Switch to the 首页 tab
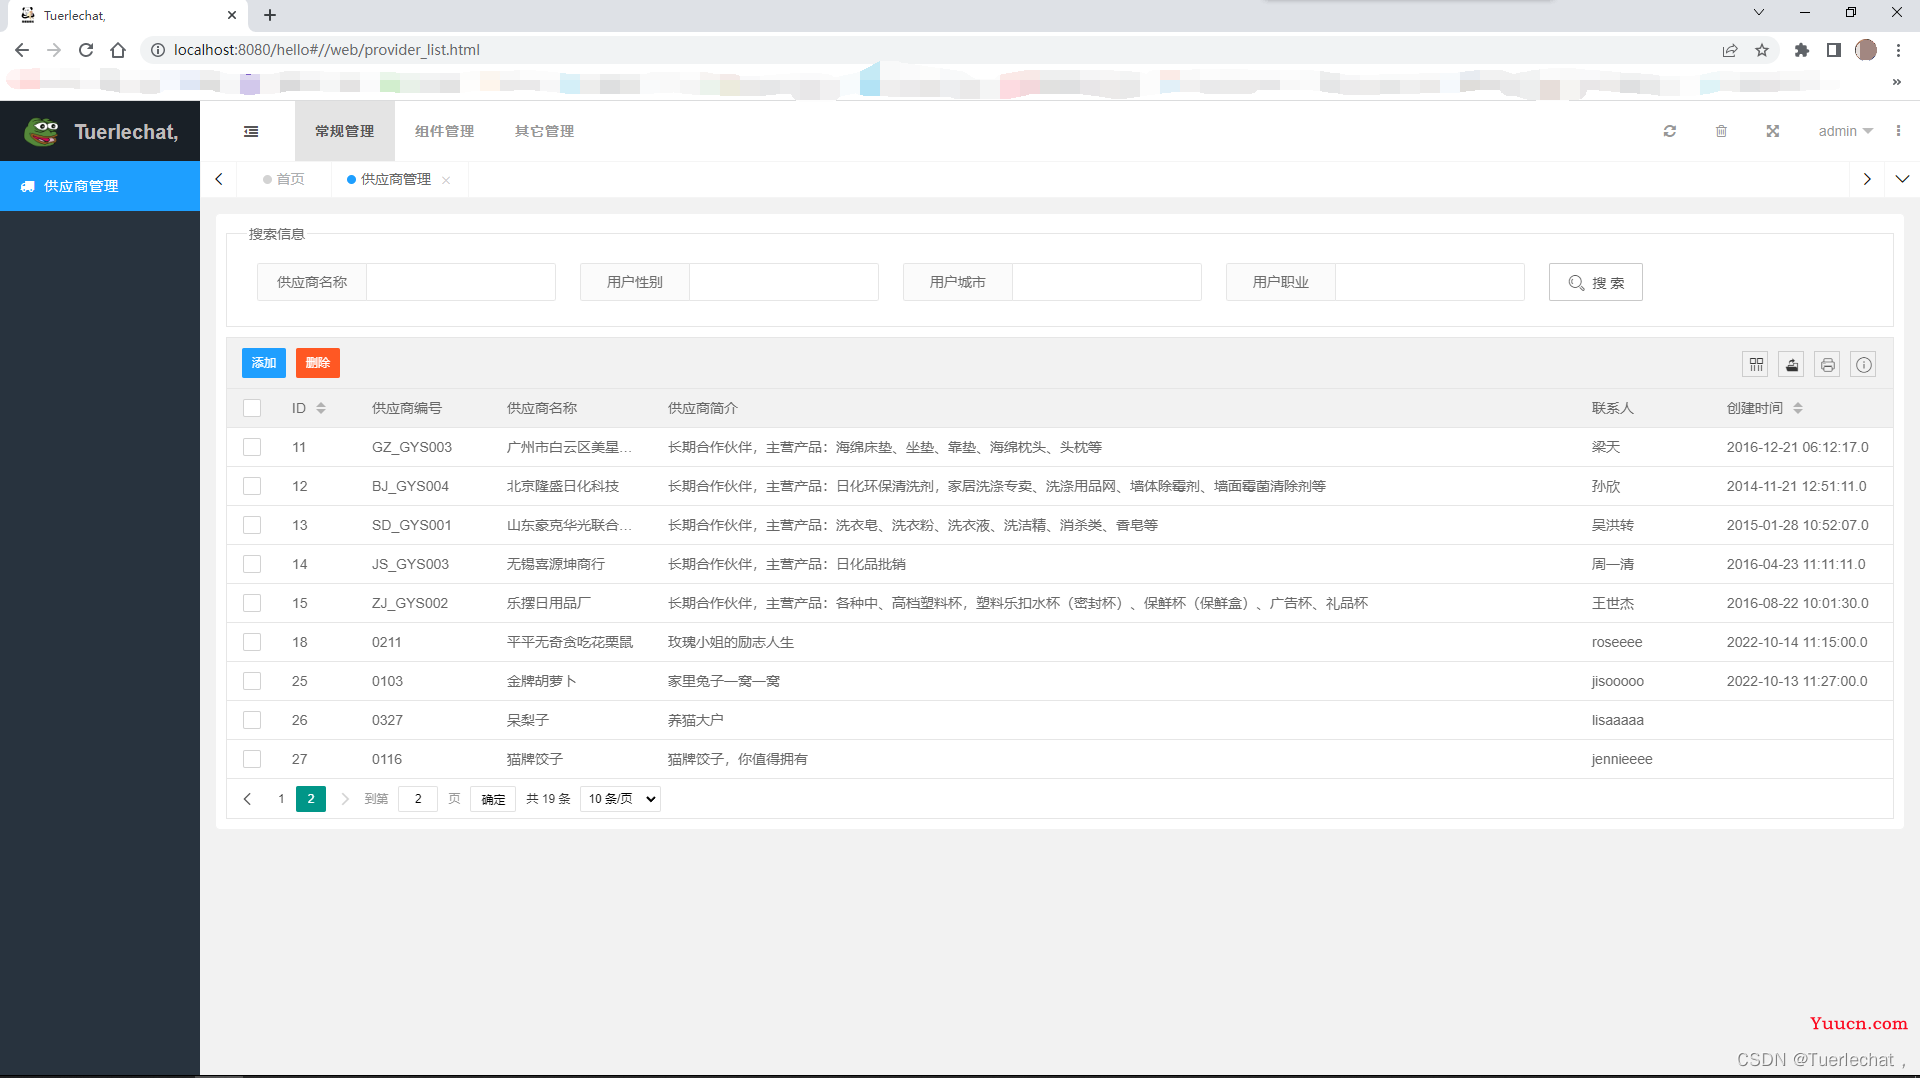The image size is (1920, 1078). (284, 179)
